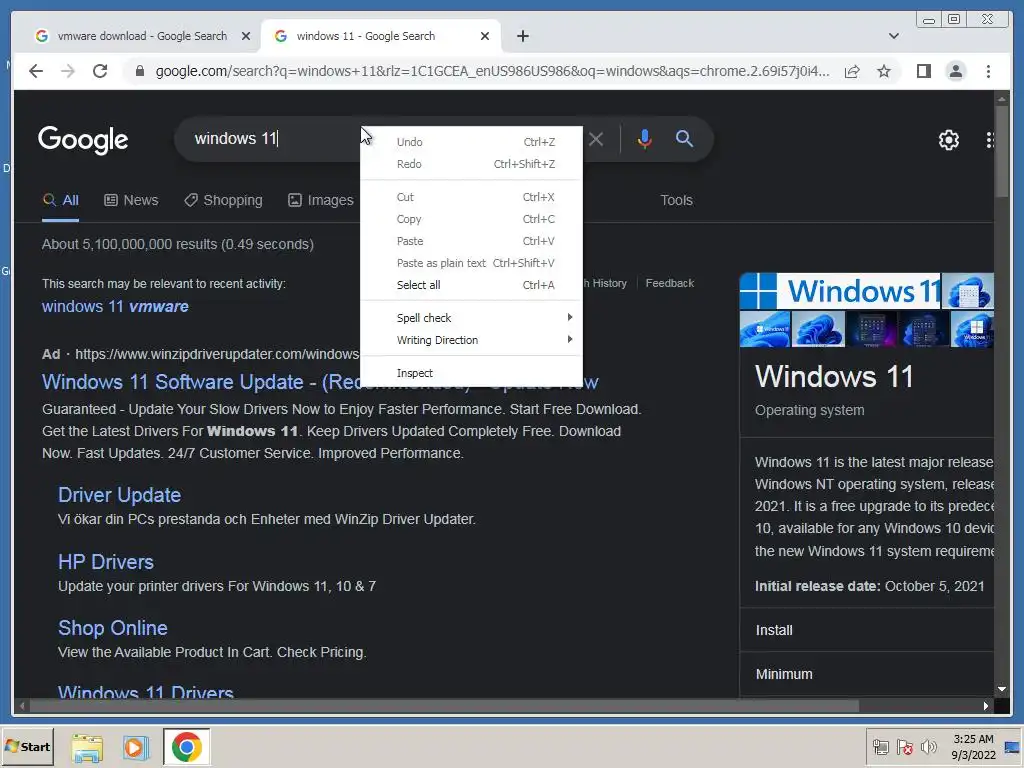Open Windows Explorer from taskbar
This screenshot has height=768, width=1024.
click(87, 747)
